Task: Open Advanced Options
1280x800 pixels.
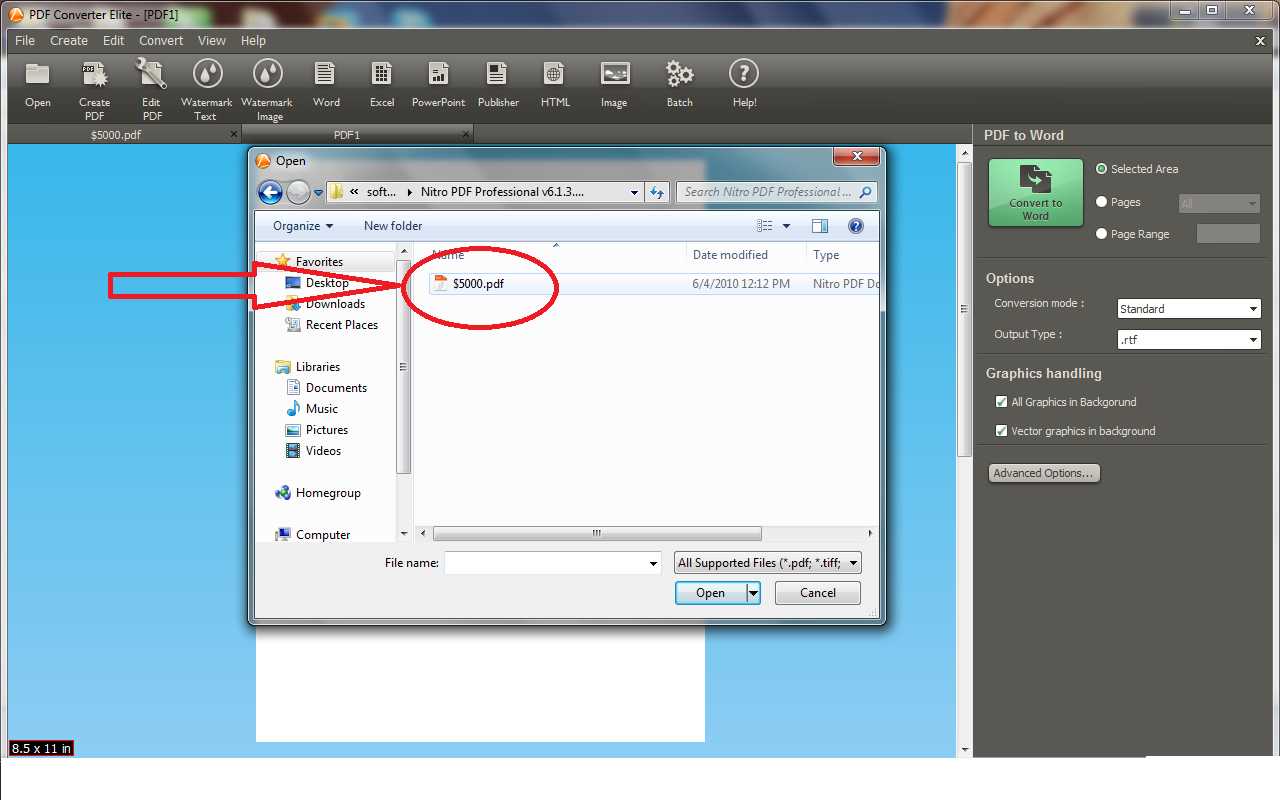Action: tap(1044, 472)
